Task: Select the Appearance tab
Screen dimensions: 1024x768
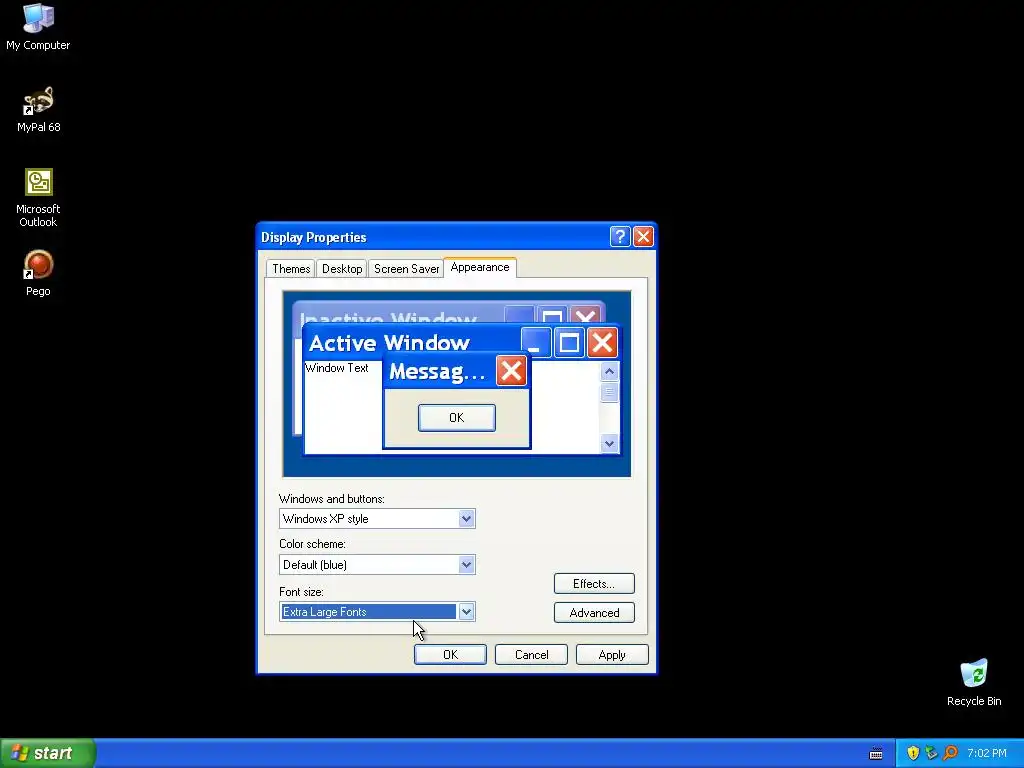Action: (480, 267)
